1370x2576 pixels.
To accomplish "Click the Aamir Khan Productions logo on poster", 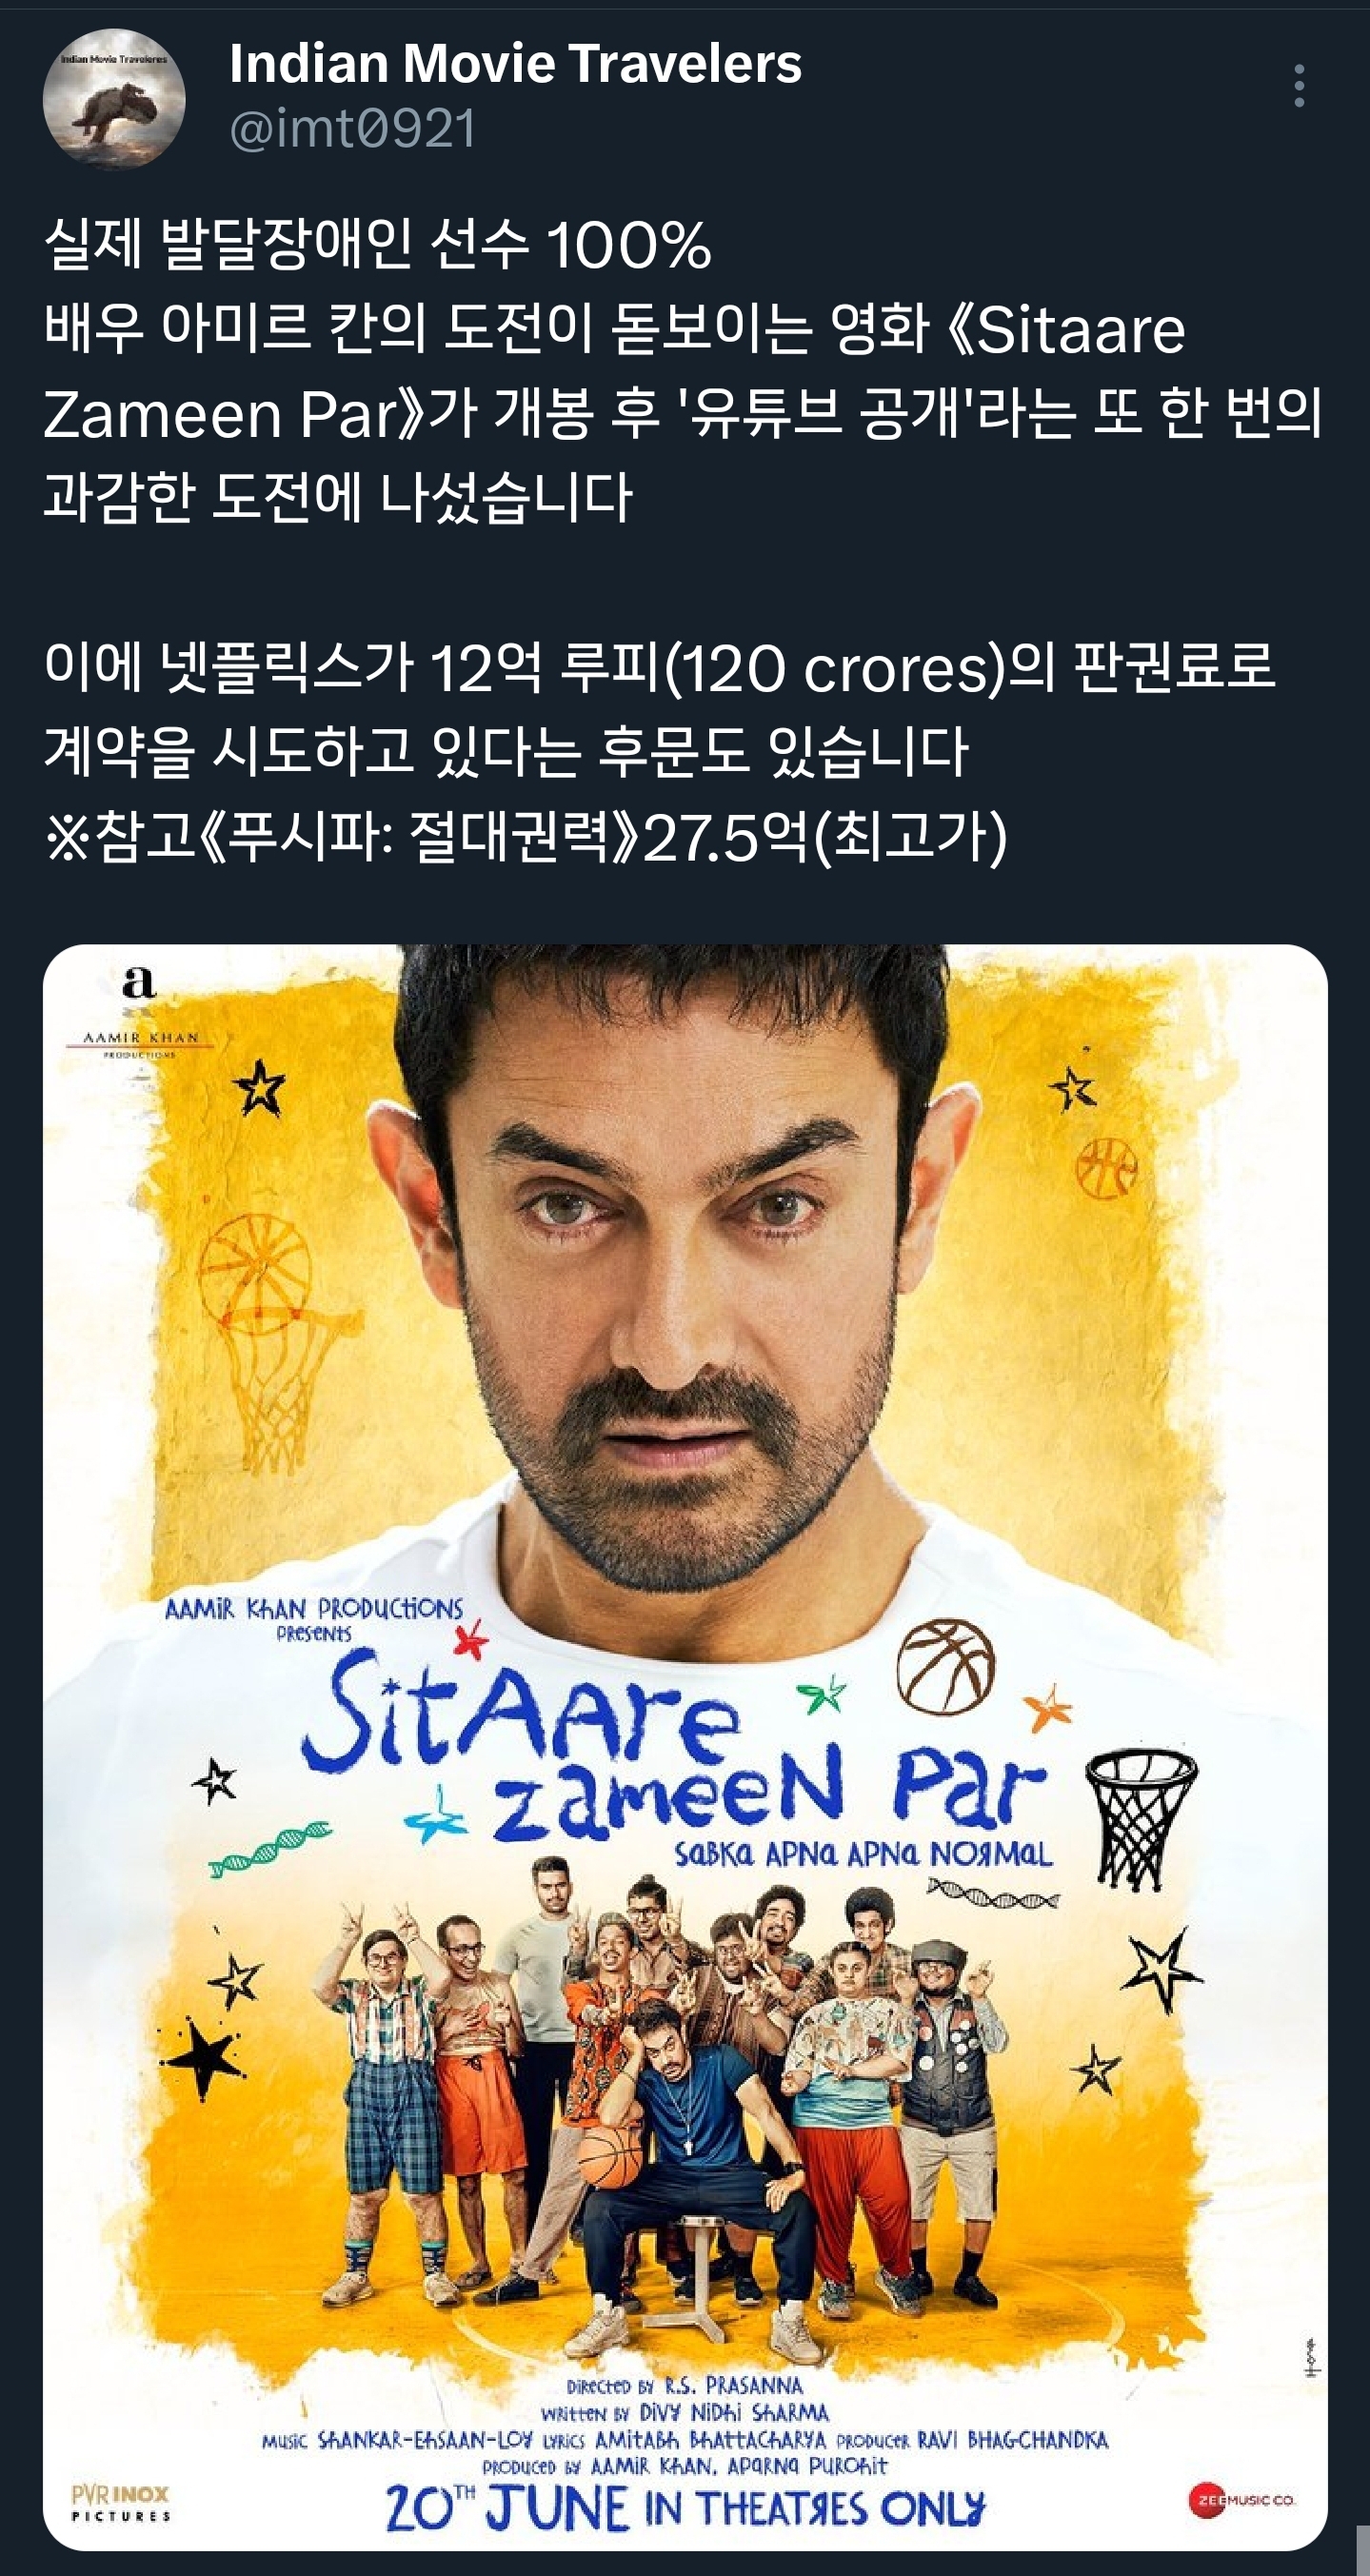I will pyautogui.click(x=139, y=1012).
